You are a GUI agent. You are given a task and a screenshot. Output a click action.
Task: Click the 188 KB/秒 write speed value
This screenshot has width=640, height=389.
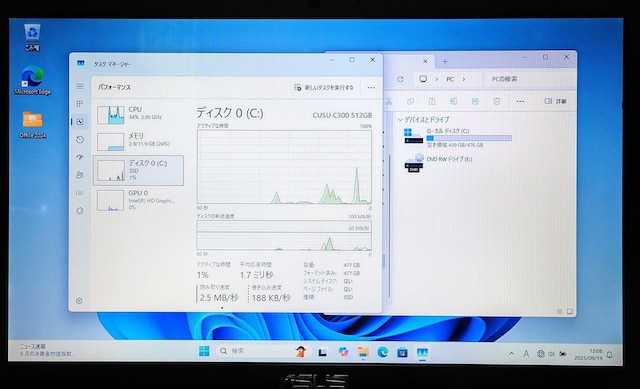(x=271, y=298)
